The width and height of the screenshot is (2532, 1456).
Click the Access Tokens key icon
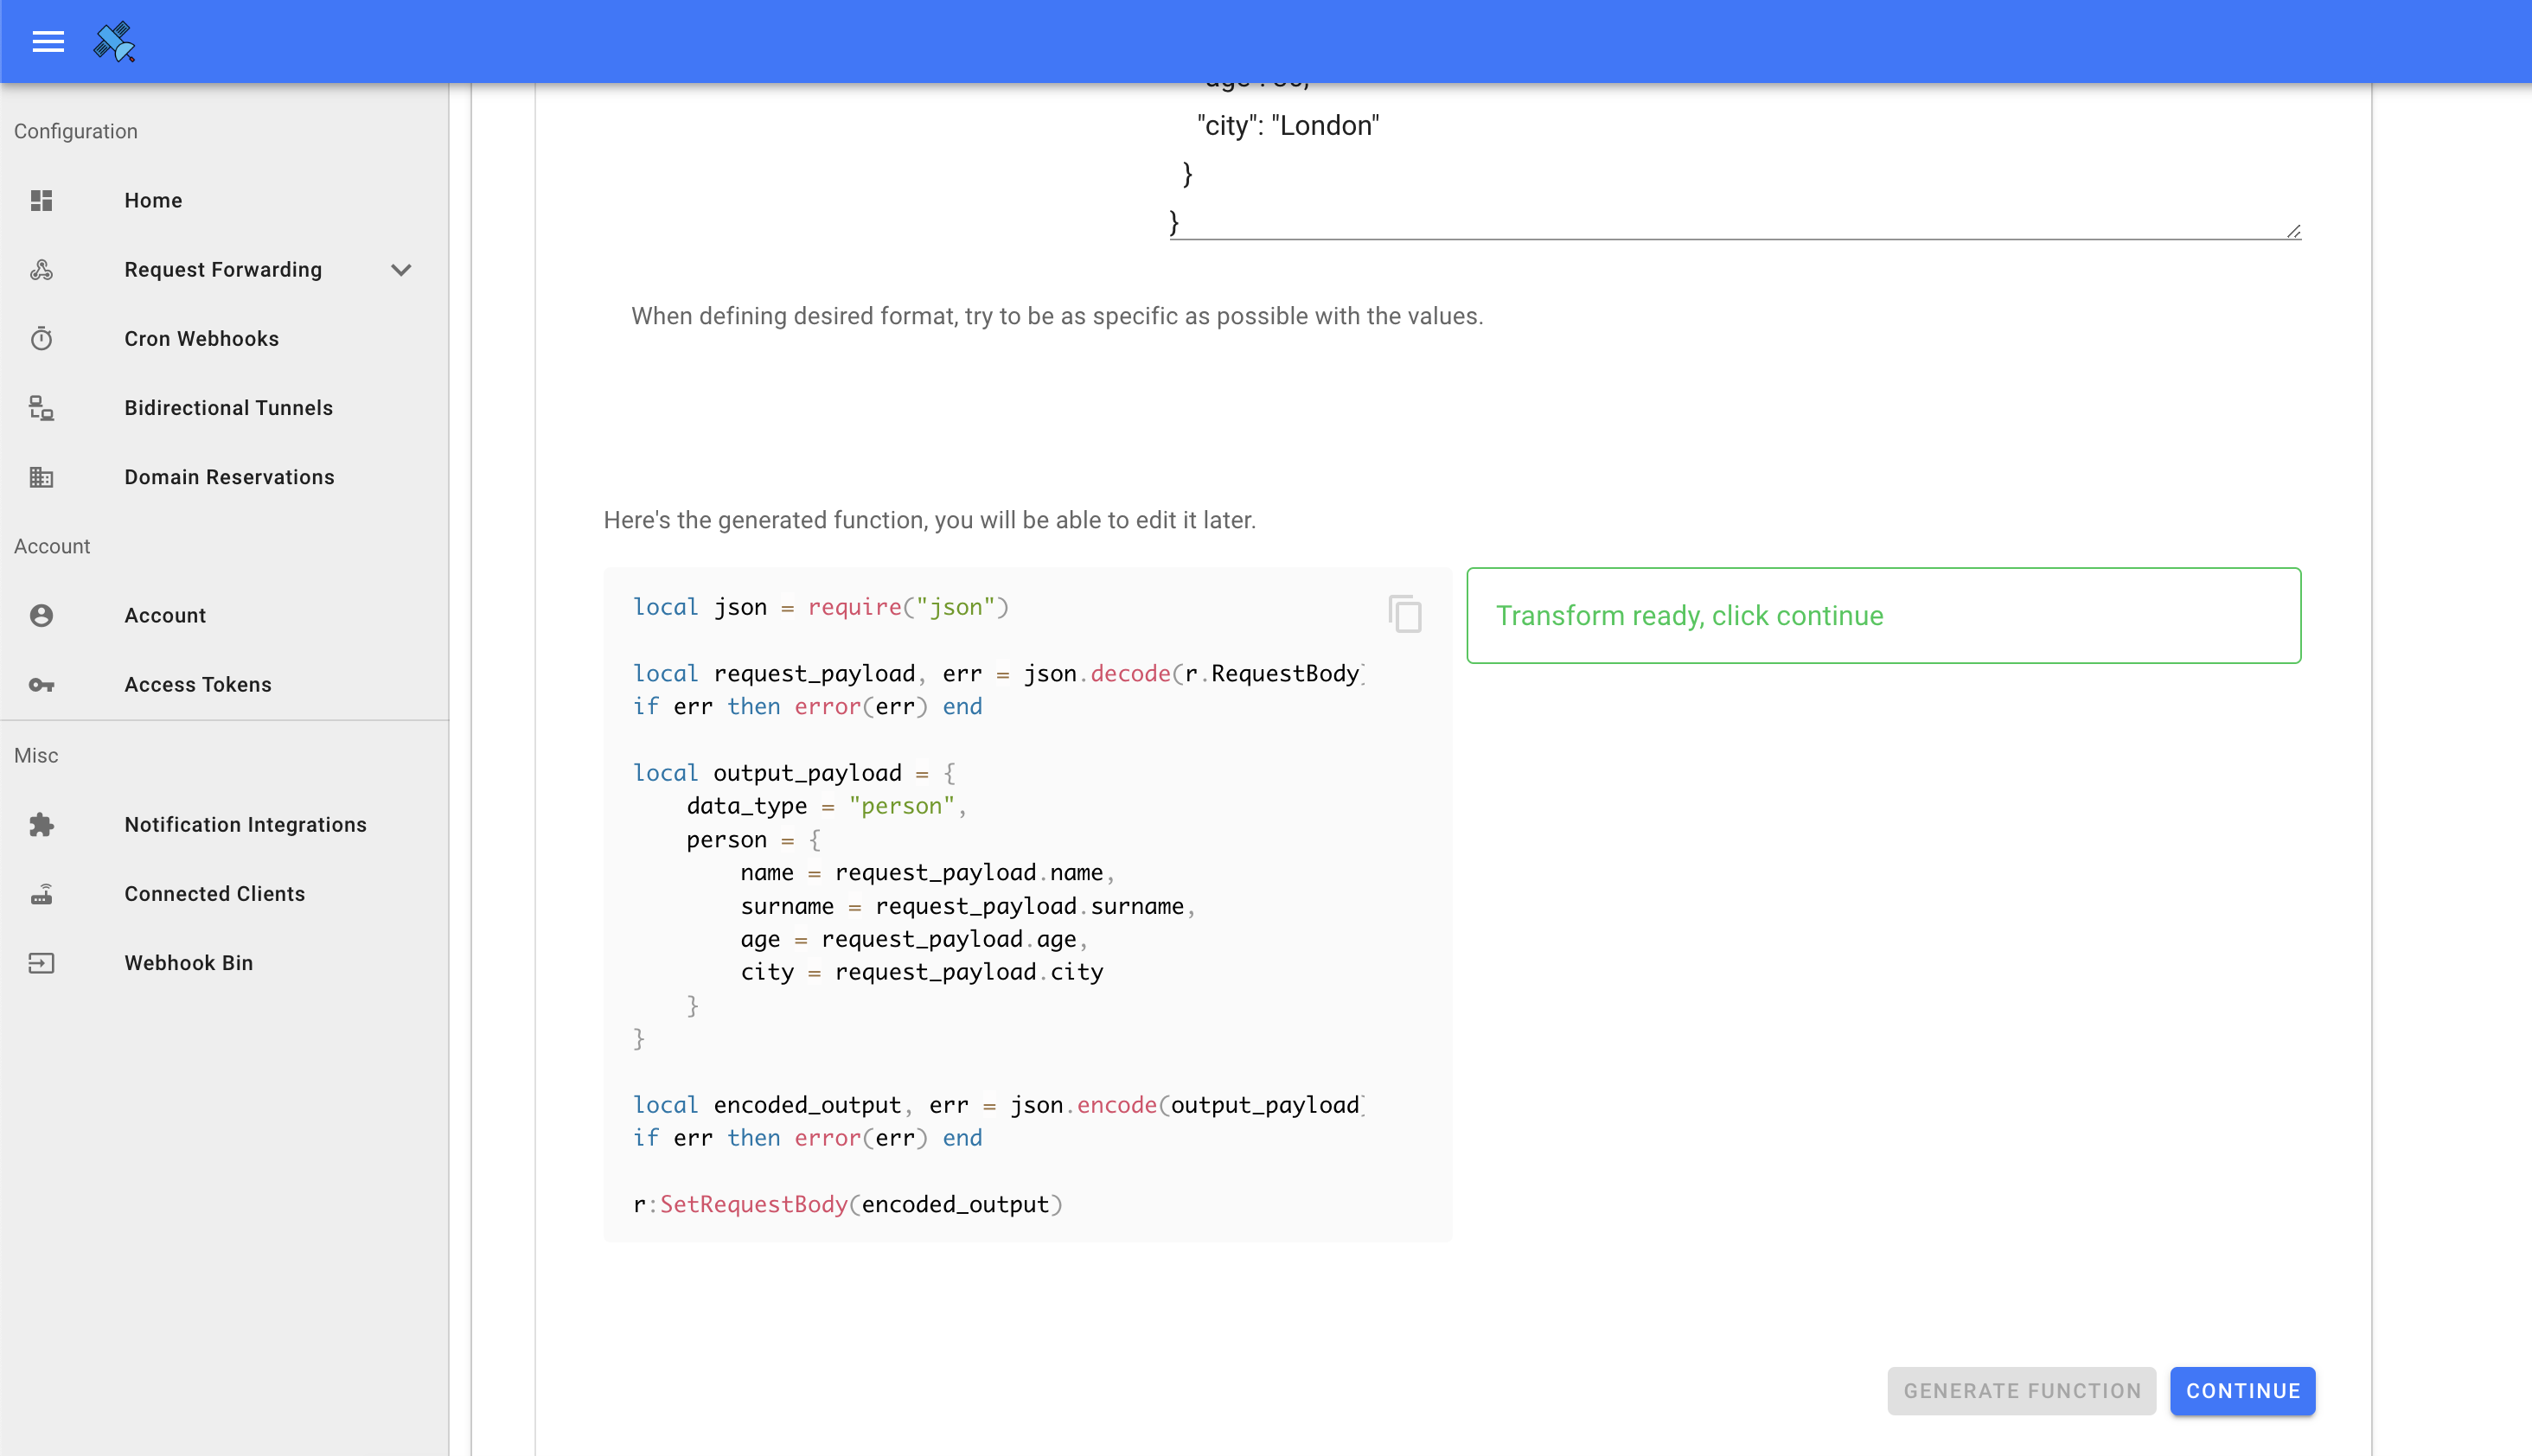41,684
